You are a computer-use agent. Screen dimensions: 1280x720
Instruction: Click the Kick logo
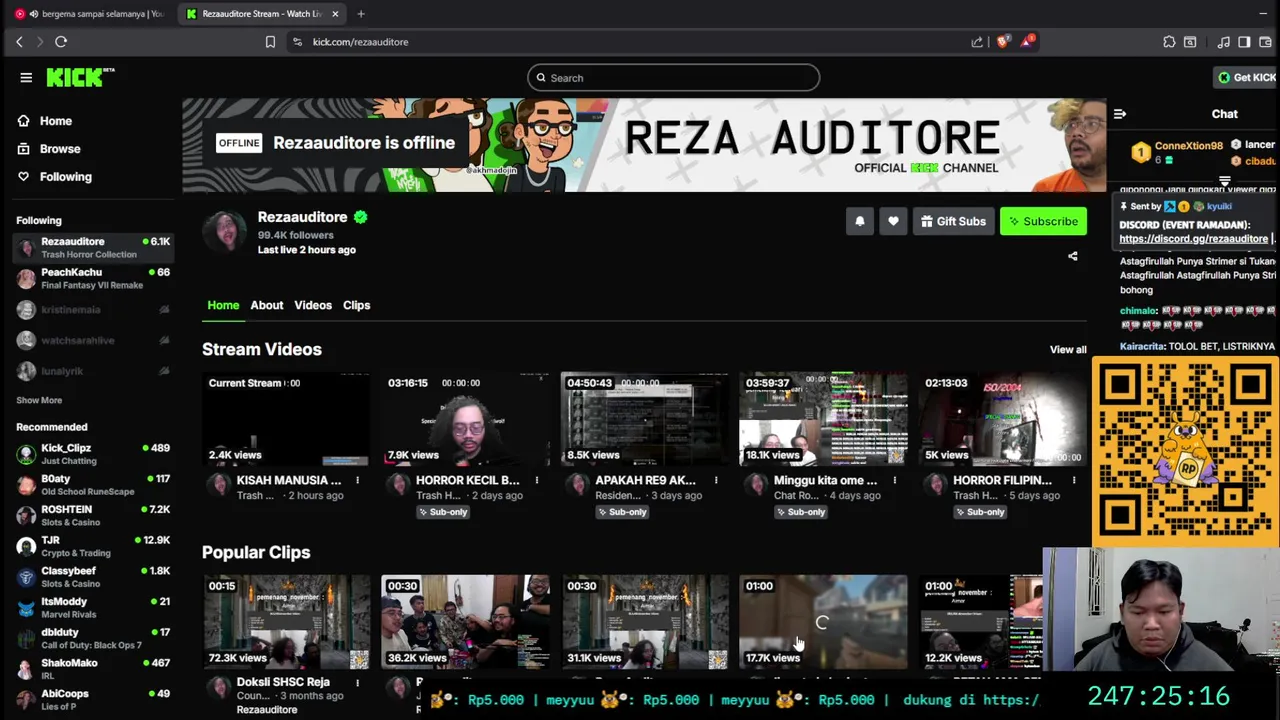pyautogui.click(x=80, y=77)
